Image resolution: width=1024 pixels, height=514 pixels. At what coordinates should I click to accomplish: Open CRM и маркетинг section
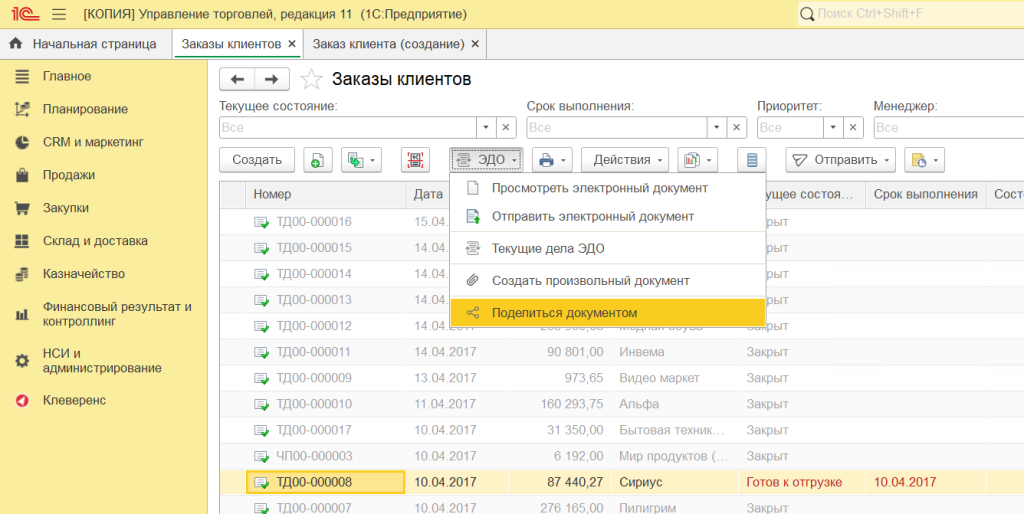click(x=93, y=142)
